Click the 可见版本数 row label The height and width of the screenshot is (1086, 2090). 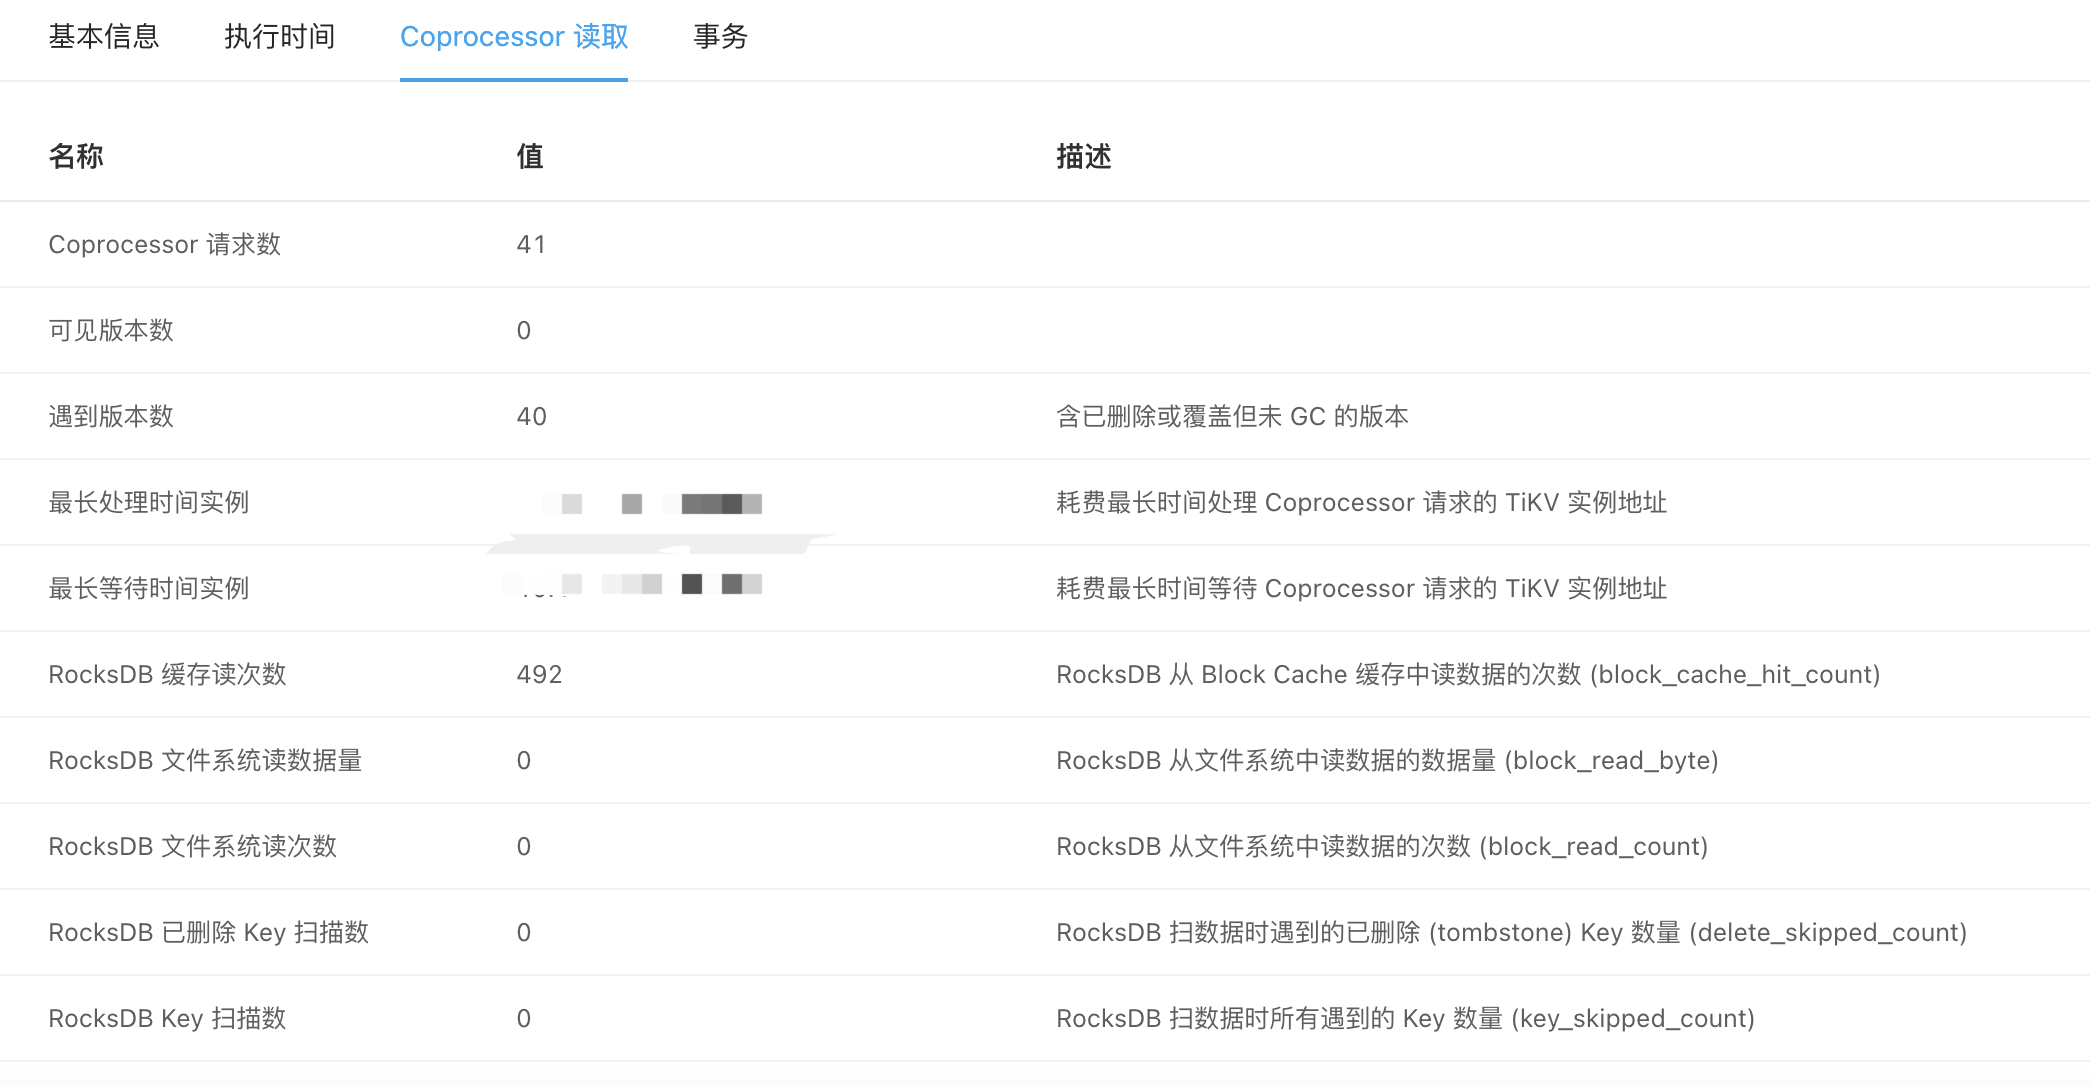pos(111,330)
